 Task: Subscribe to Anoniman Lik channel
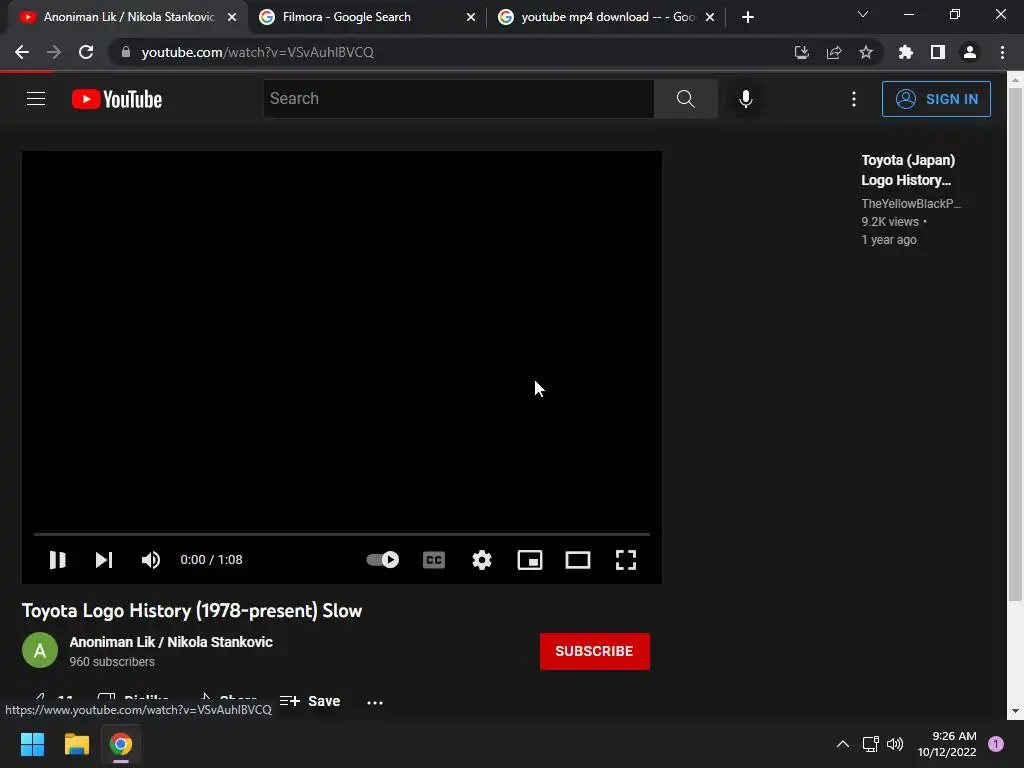(x=594, y=651)
